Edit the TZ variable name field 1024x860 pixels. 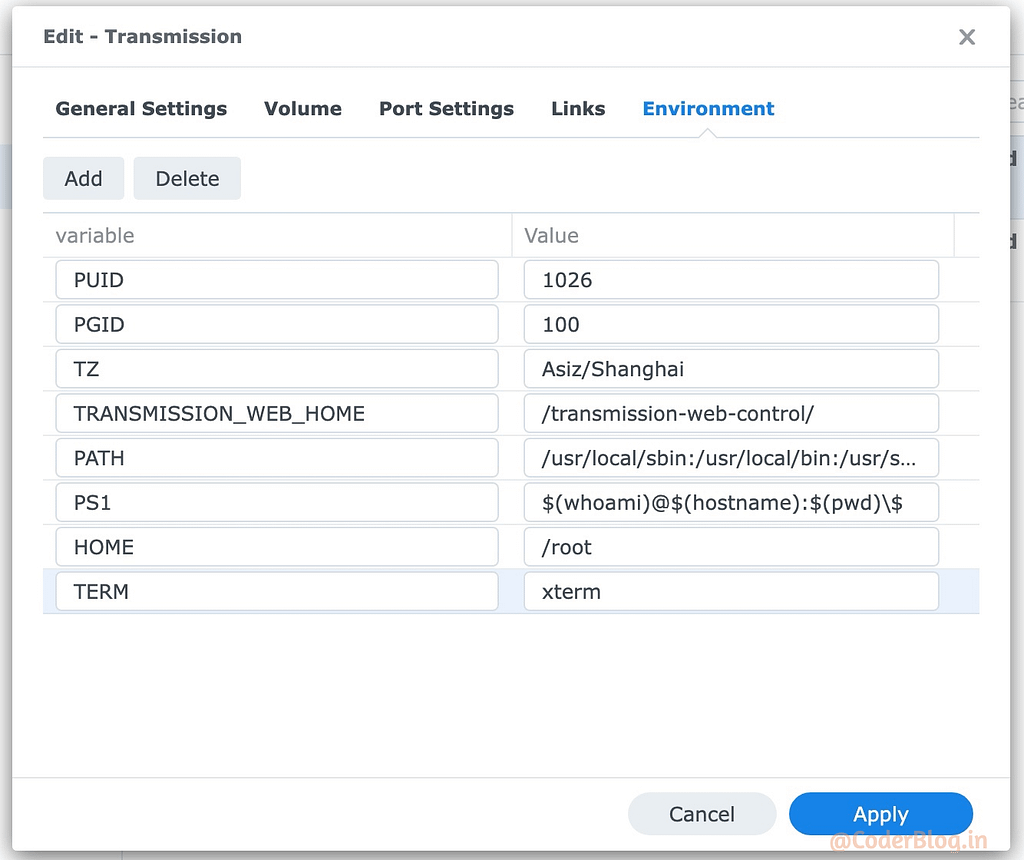(277, 368)
